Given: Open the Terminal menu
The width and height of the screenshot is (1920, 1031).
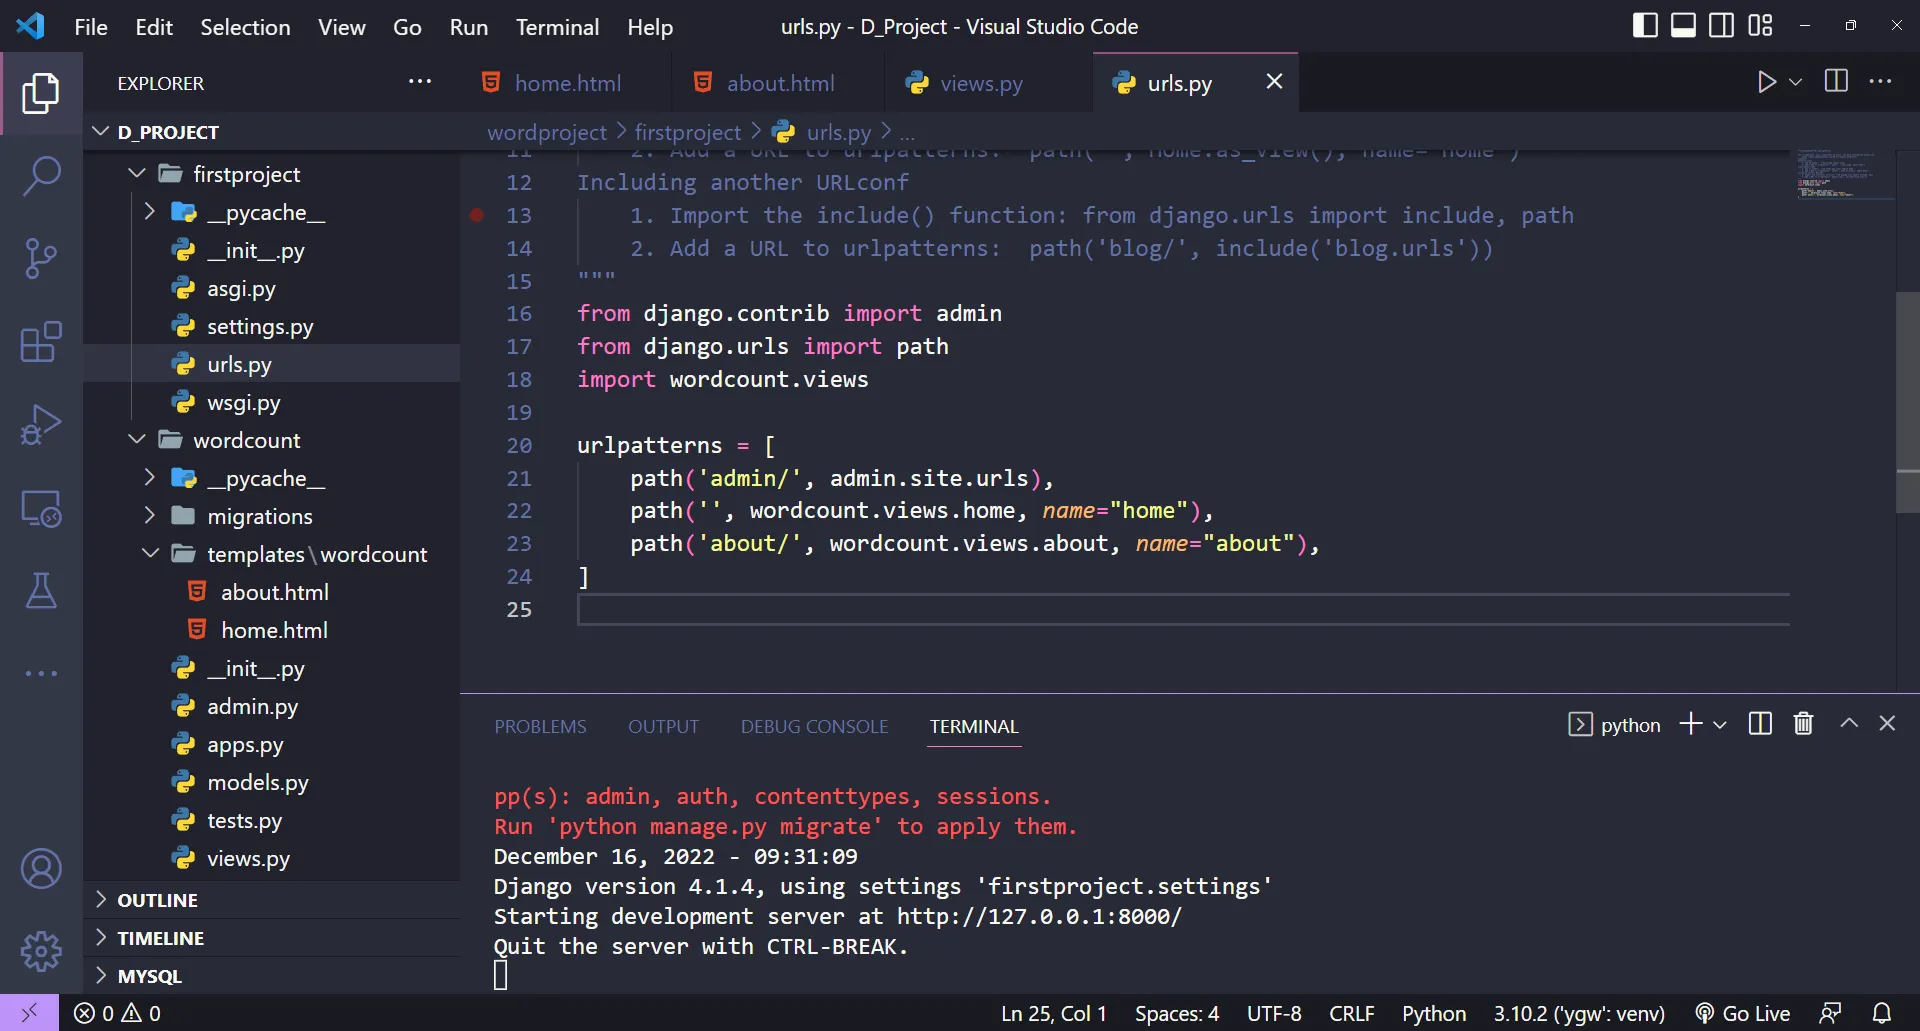Looking at the screenshot, I should (x=557, y=27).
